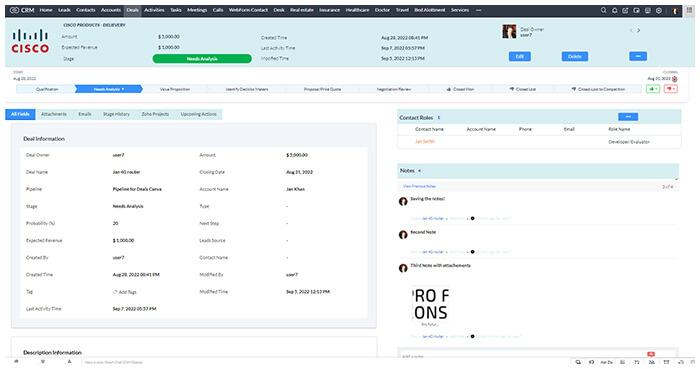
Task: Click the closing date reminder icon
Action: 675,79
